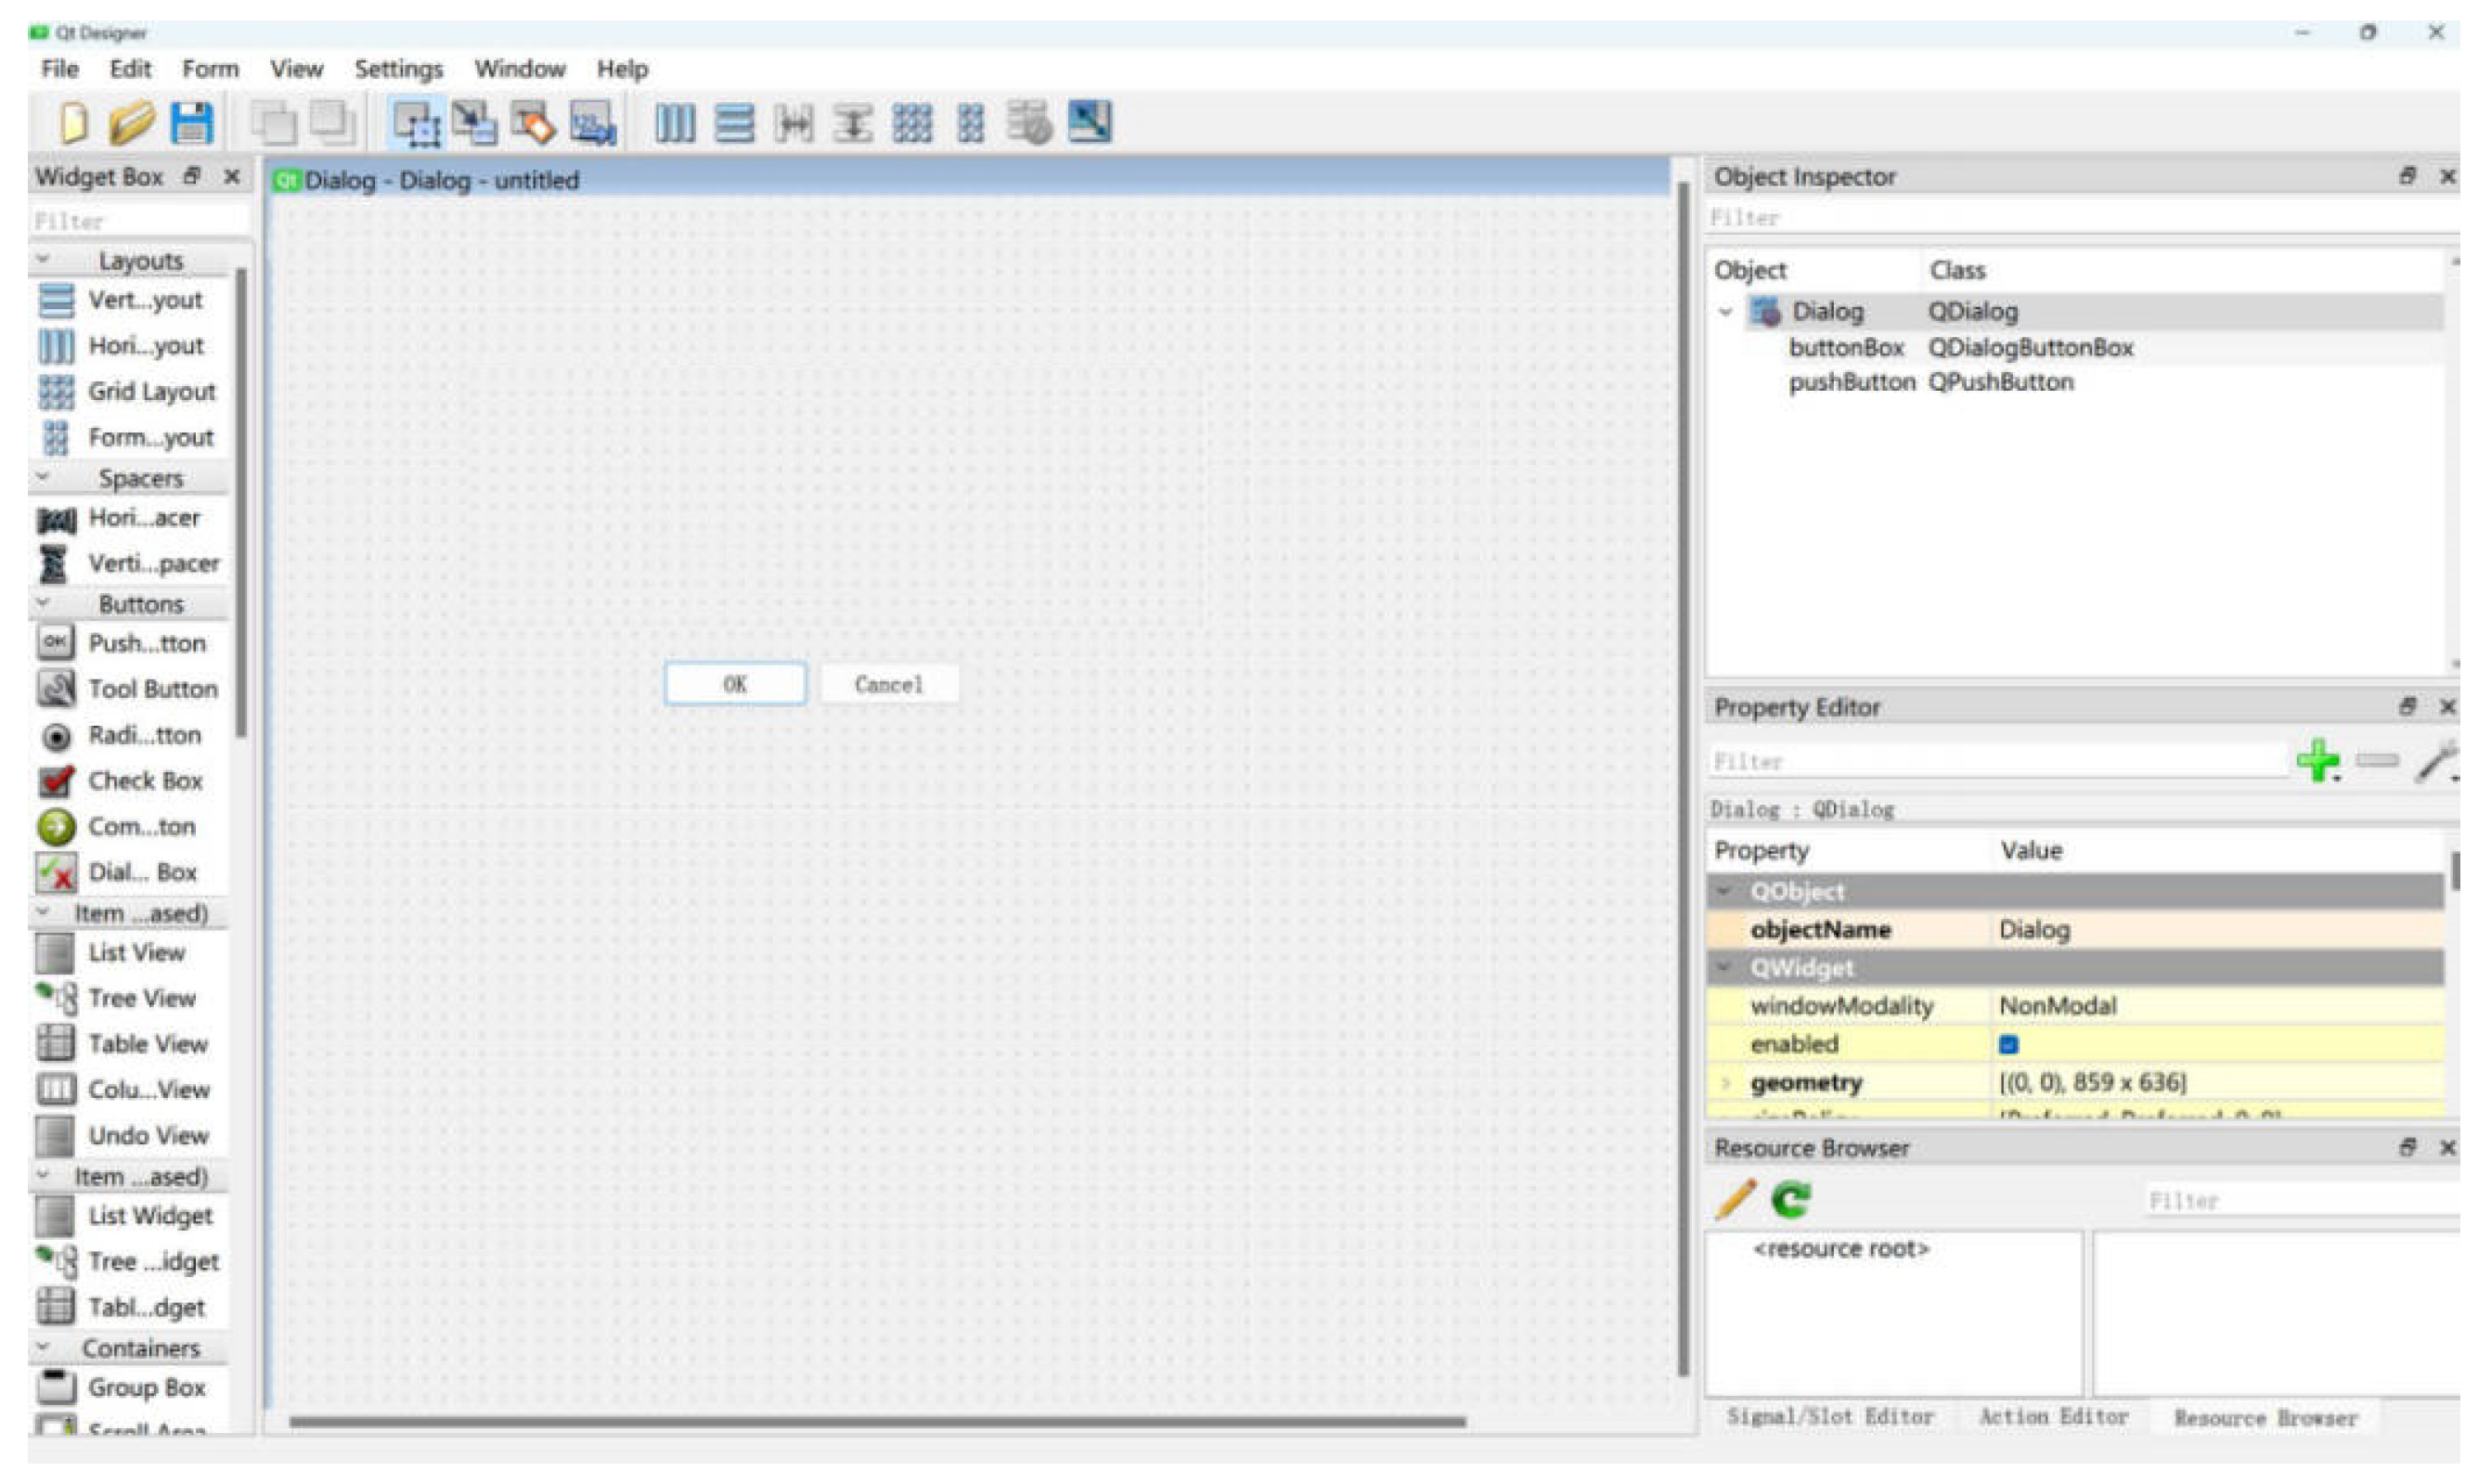Float the Object Inspector panel
Image resolution: width=2491 pixels, height=1484 pixels.
coord(2408,177)
